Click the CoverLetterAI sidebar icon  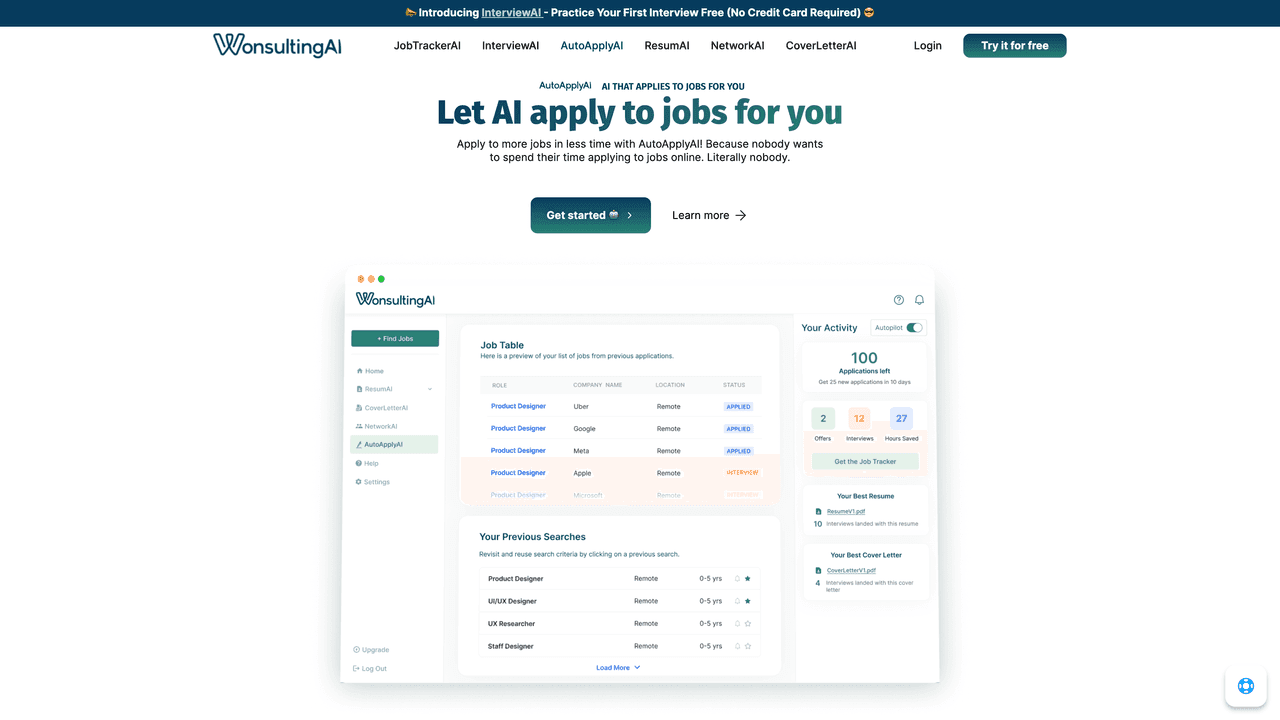coord(359,408)
